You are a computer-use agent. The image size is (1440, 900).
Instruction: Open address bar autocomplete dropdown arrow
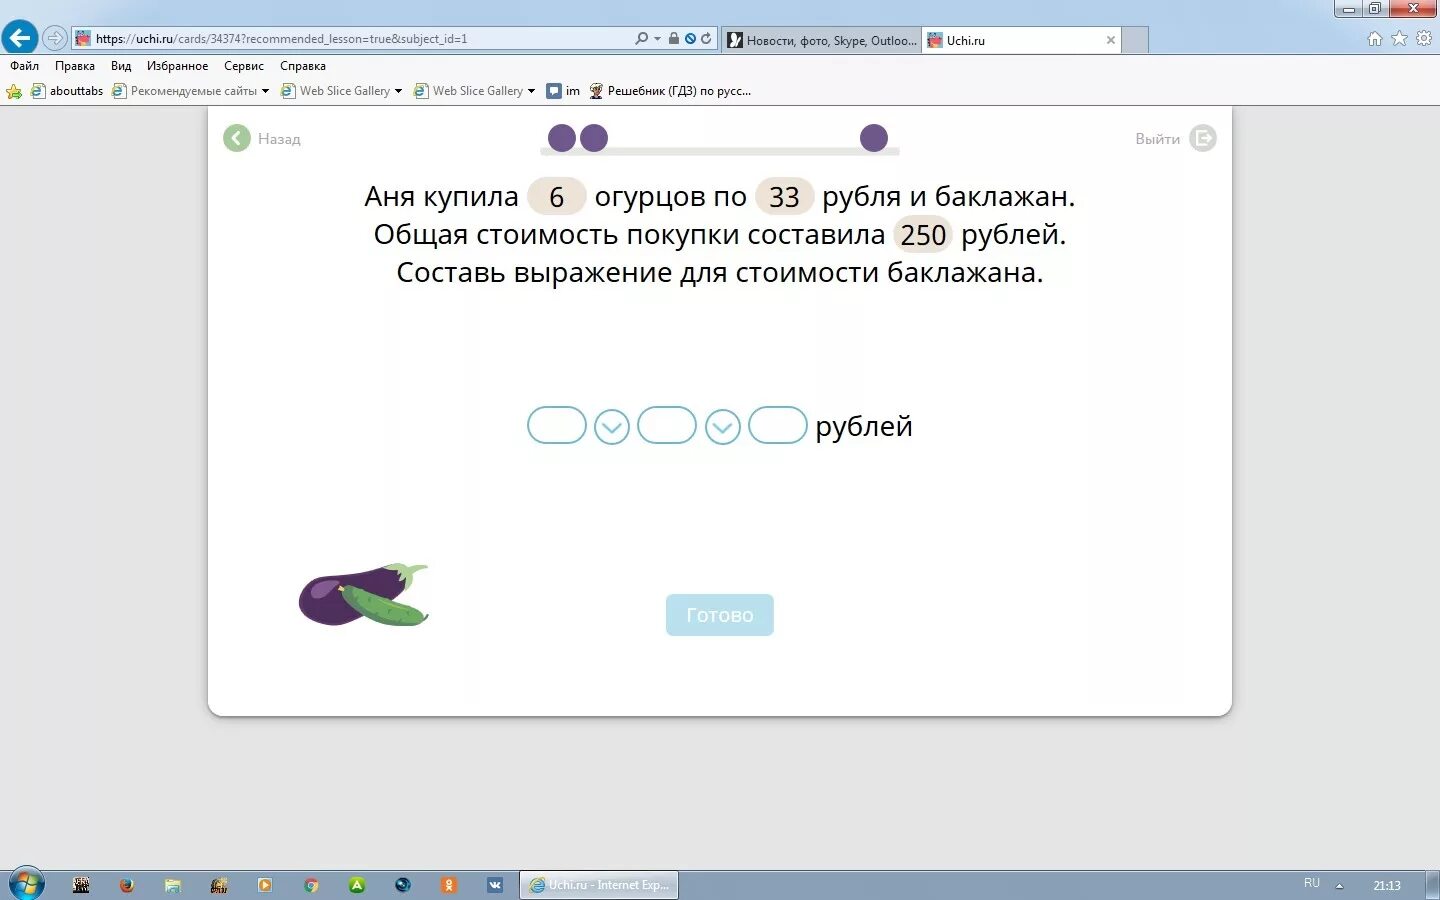click(x=657, y=39)
